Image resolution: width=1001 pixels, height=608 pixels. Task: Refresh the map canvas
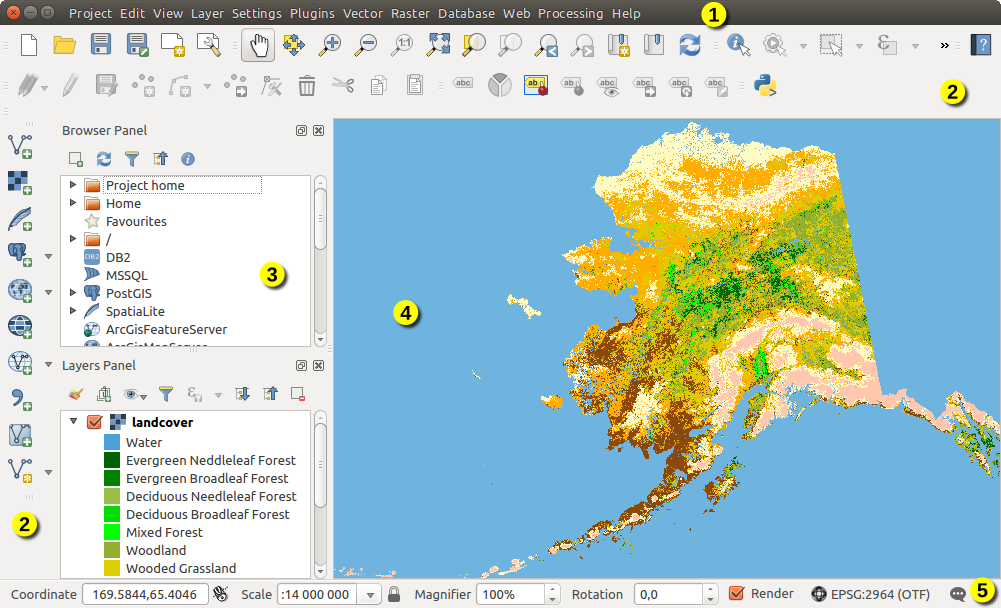tap(690, 45)
